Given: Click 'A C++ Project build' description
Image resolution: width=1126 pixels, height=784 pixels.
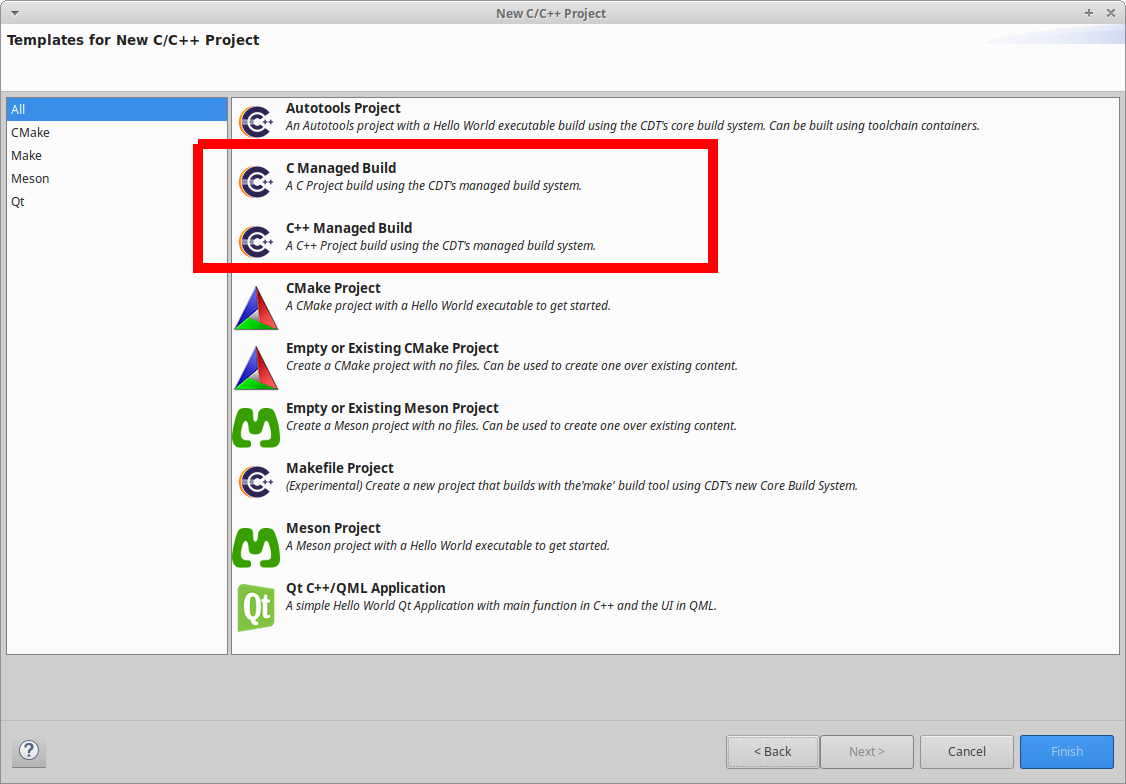Looking at the screenshot, I should (441, 246).
